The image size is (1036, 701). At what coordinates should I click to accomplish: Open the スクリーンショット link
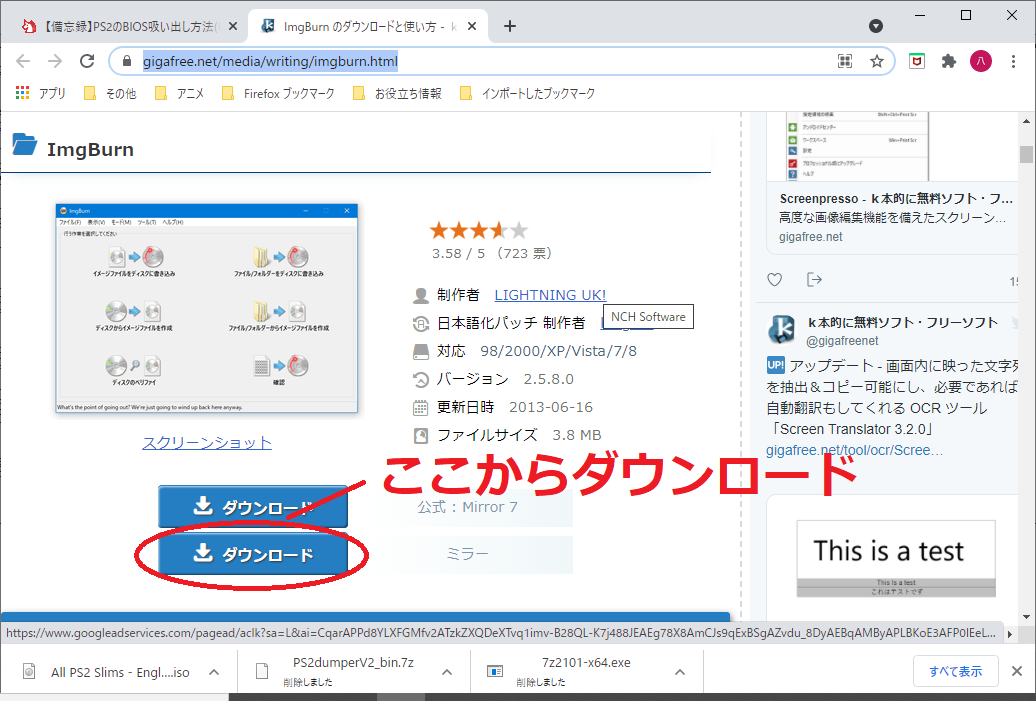(207, 443)
